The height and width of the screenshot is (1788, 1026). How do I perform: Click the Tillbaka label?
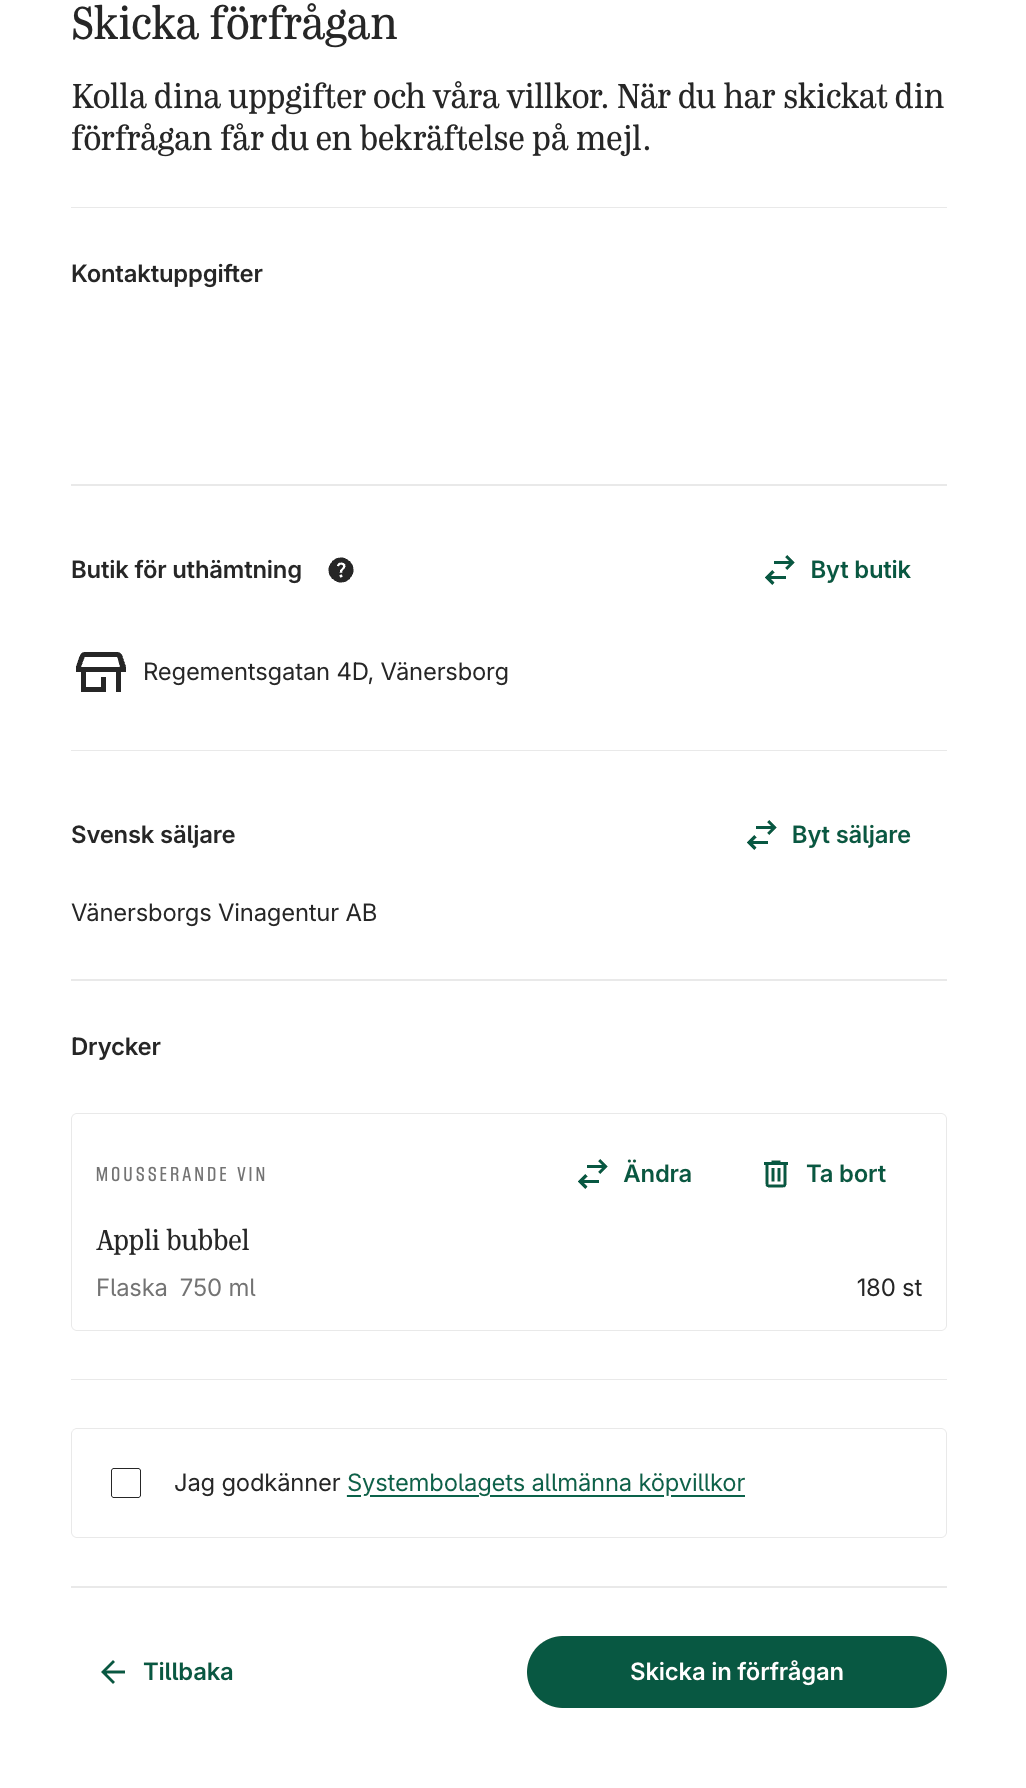(188, 1672)
